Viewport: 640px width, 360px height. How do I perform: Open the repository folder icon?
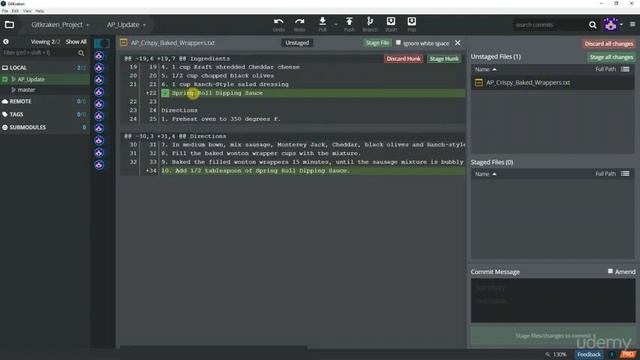pyautogui.click(x=9, y=24)
